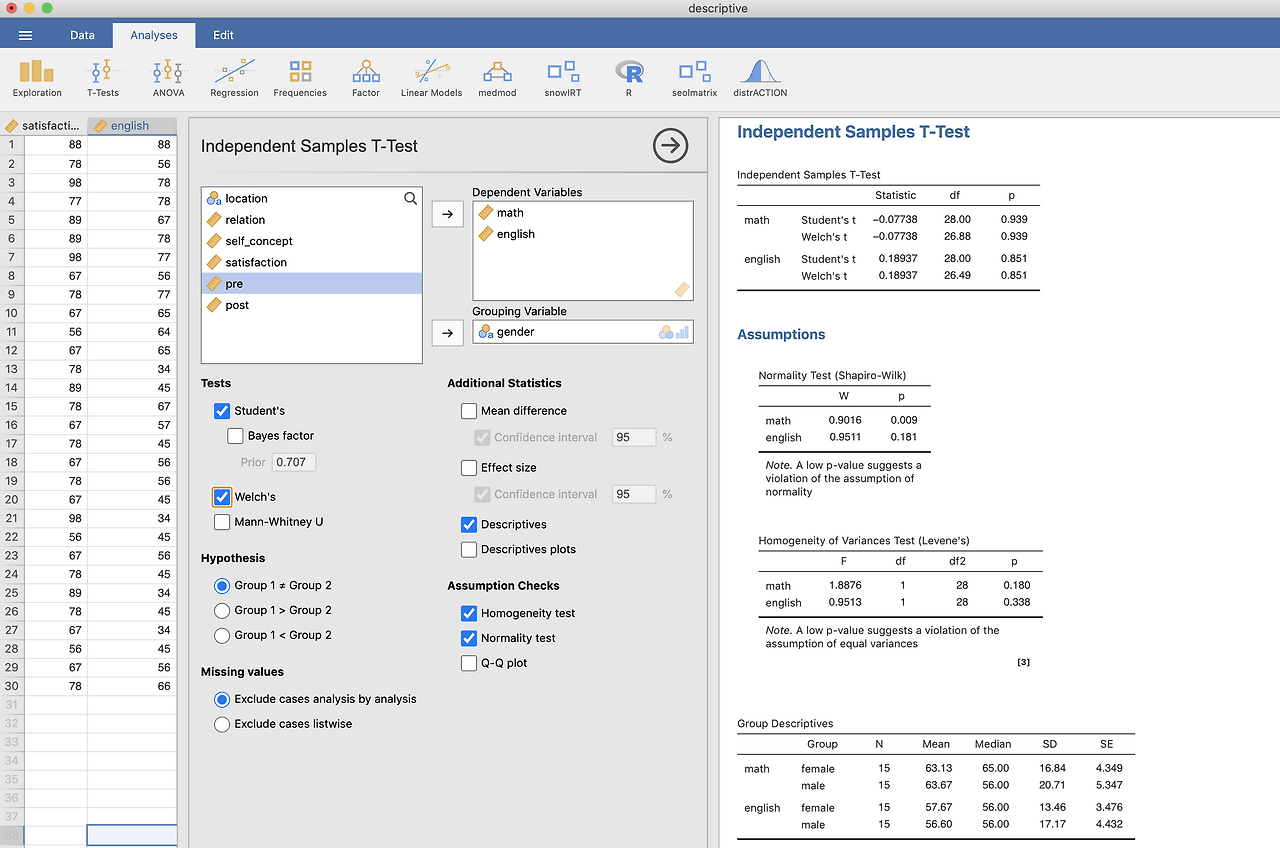This screenshot has width=1280, height=848.
Task: Collapse the options panel with the arrow circle
Action: tap(671, 146)
